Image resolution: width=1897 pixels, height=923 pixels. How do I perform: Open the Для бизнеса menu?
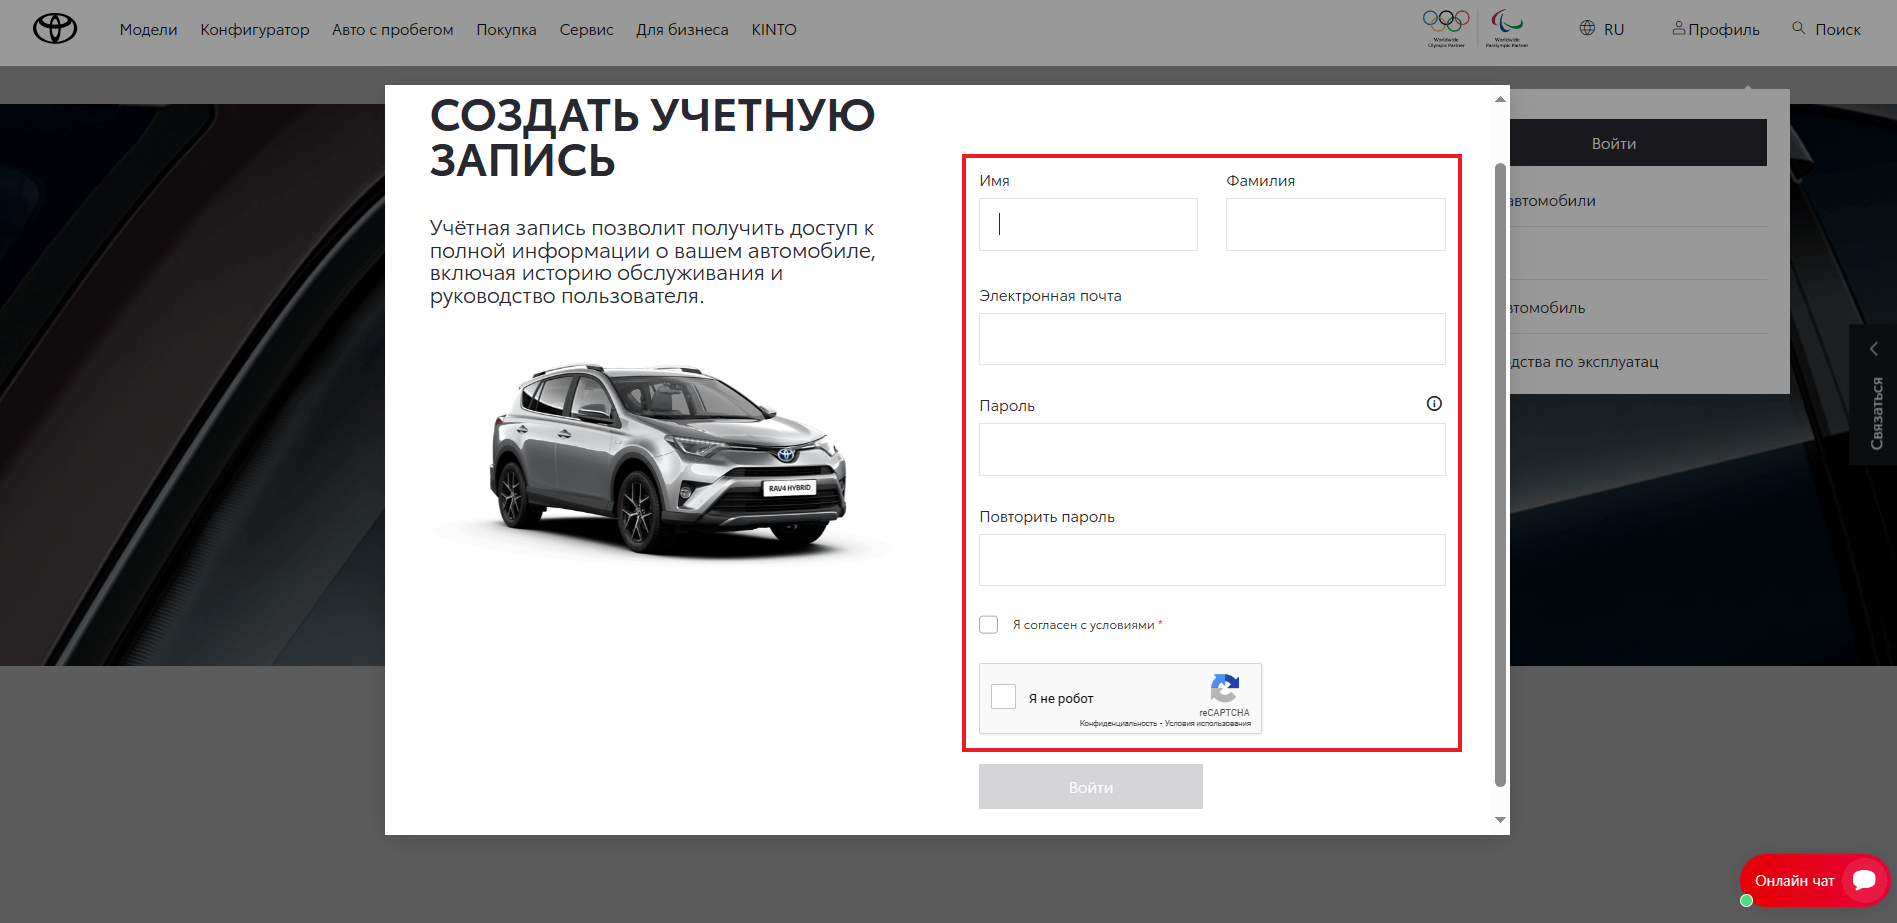click(682, 30)
